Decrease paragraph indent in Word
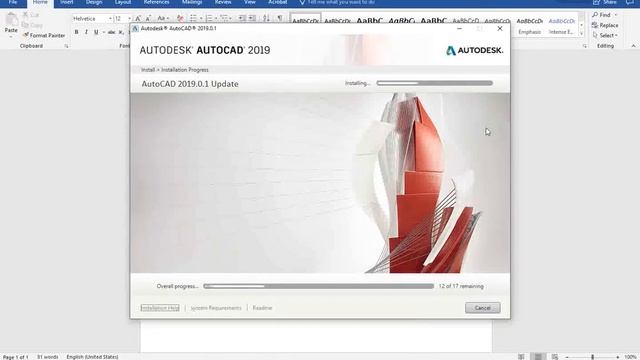 pyautogui.click(x=242, y=18)
